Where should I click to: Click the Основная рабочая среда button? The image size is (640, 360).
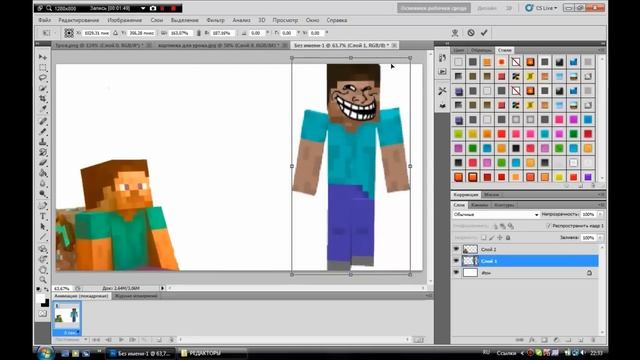tap(434, 8)
